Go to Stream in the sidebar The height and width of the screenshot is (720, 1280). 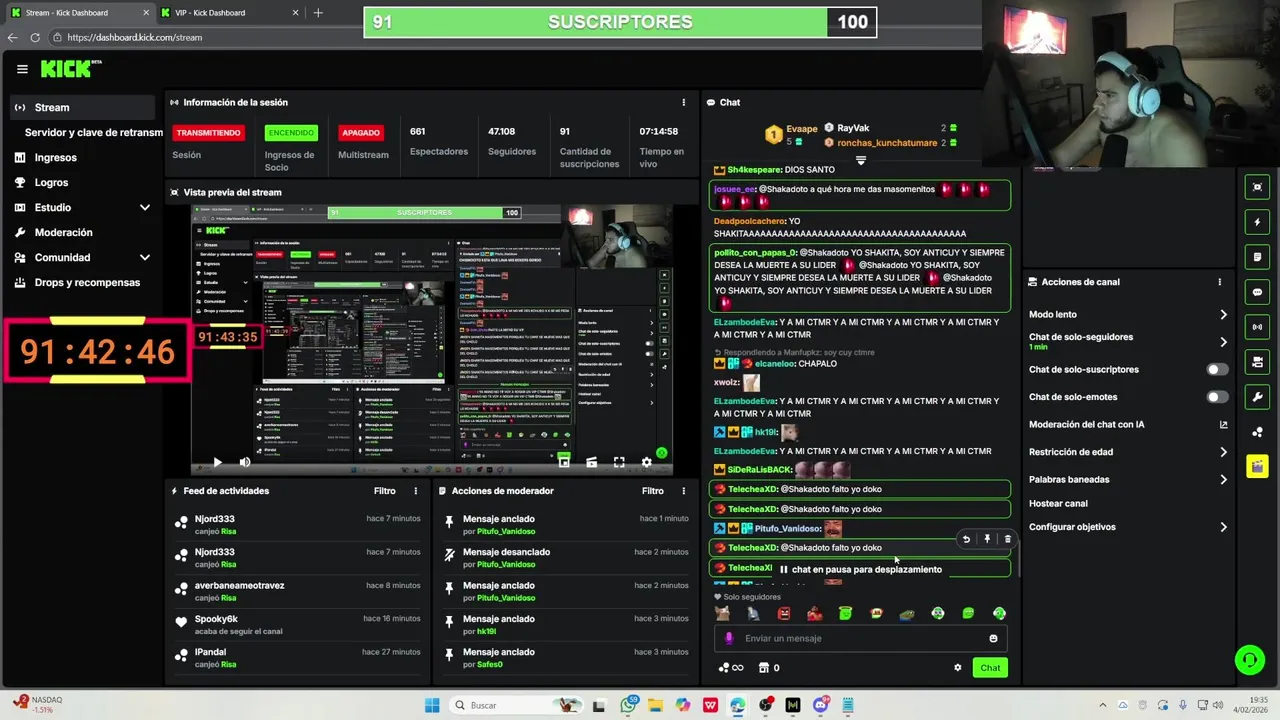click(83, 107)
